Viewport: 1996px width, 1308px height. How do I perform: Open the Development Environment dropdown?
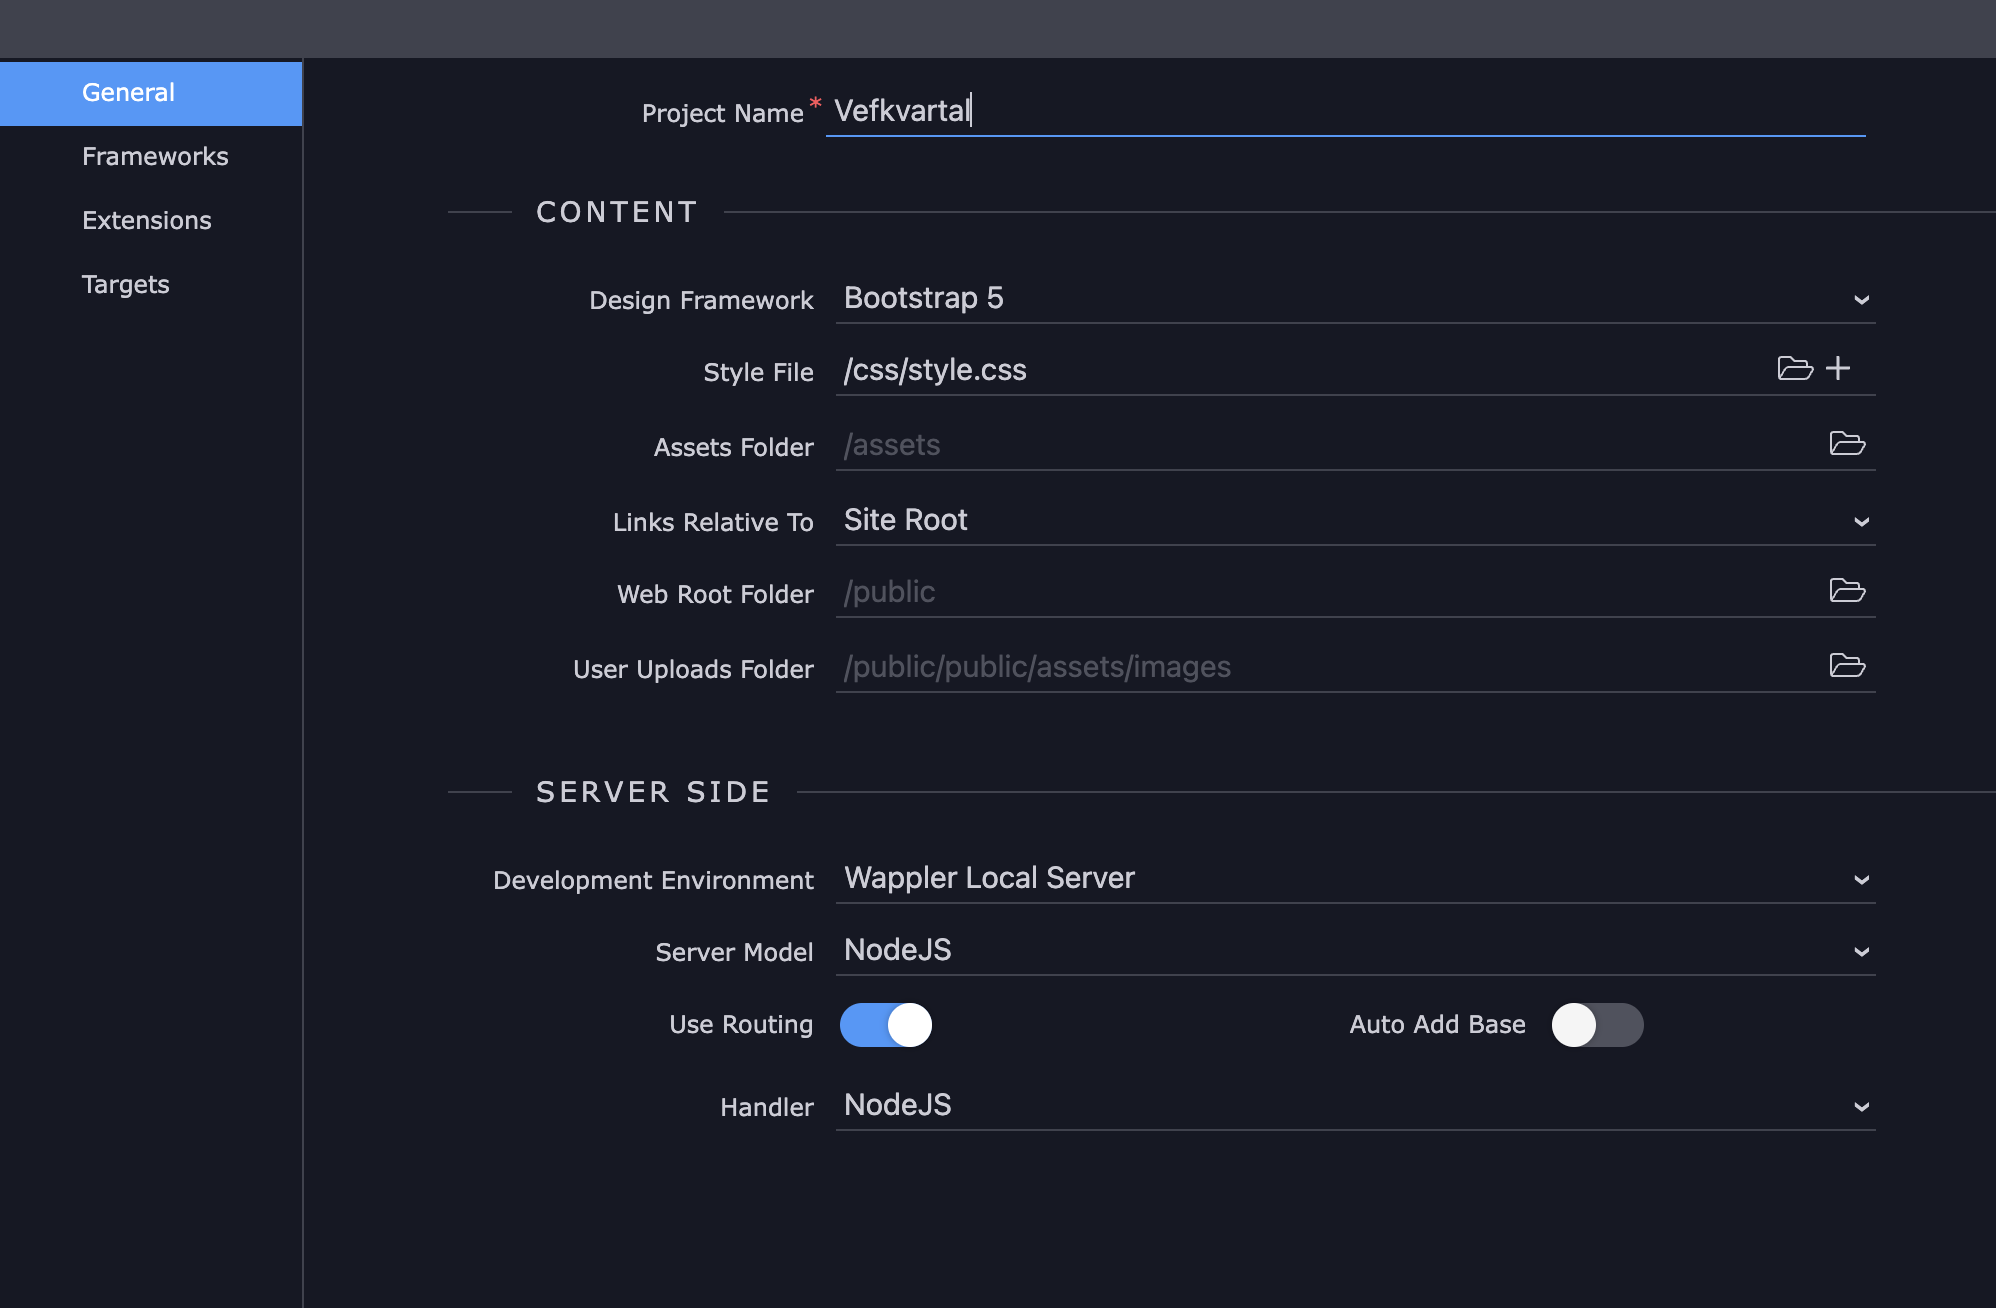1355,878
